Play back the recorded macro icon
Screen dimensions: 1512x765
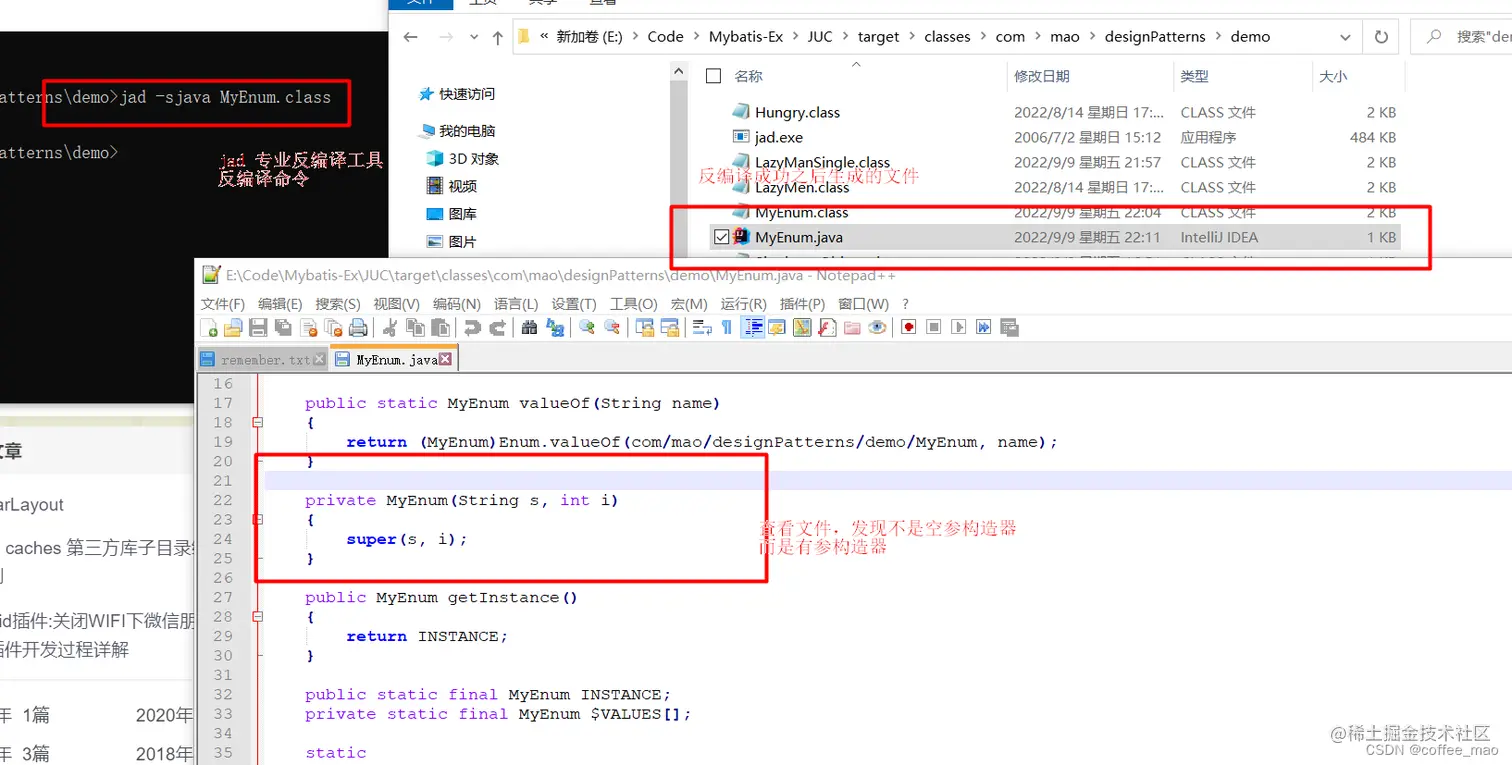point(959,327)
